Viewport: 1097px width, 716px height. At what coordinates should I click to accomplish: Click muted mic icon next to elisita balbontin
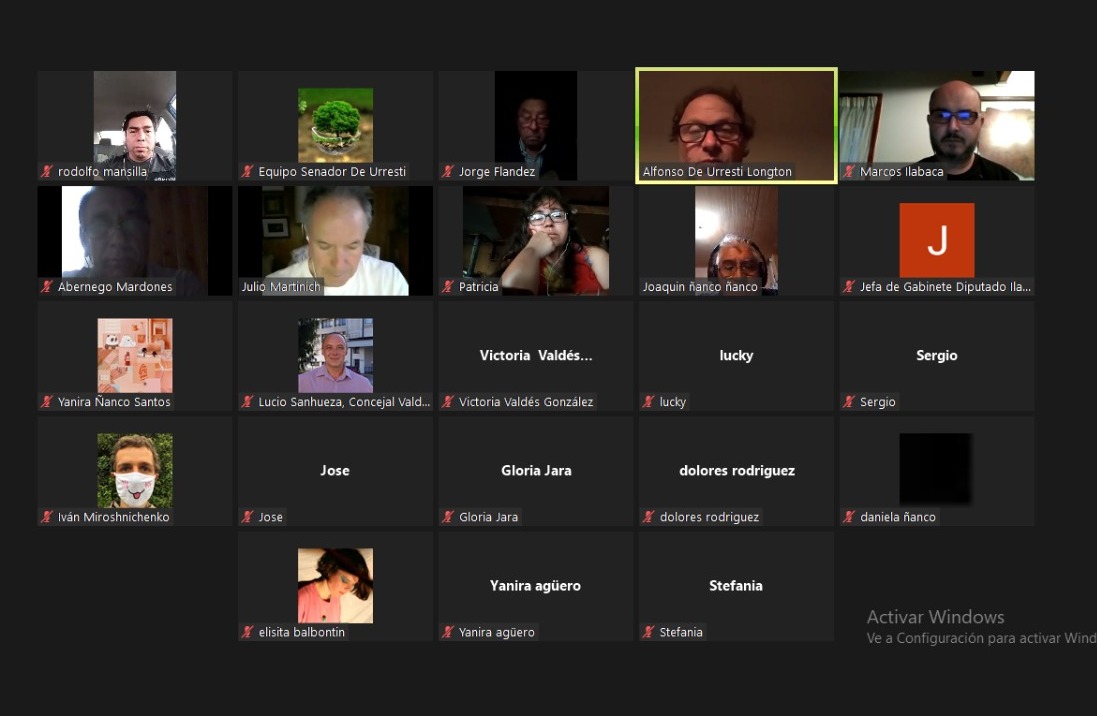[247, 632]
